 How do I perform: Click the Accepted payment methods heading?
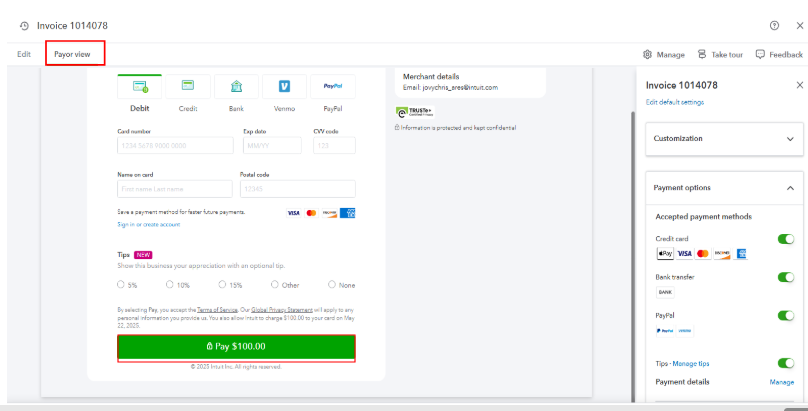point(703,217)
